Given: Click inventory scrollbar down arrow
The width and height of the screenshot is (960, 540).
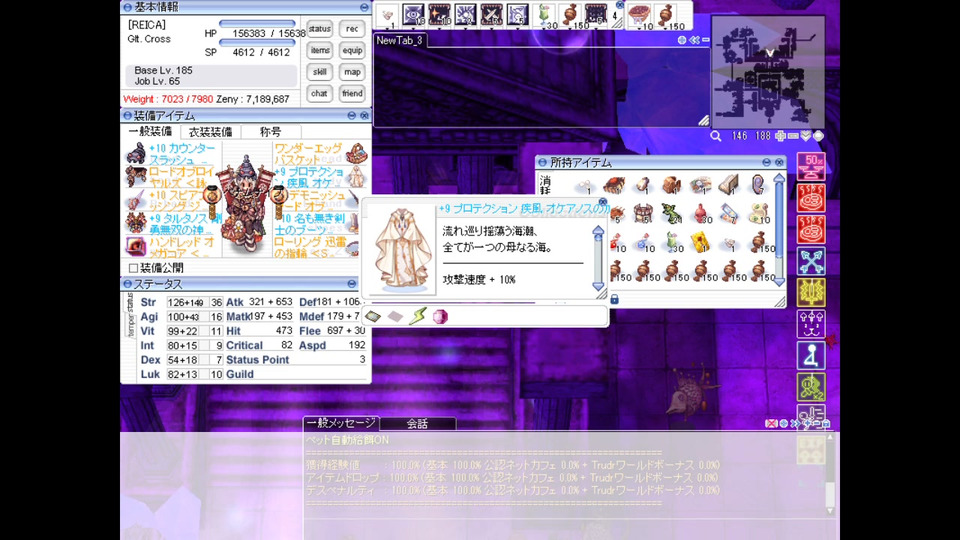Looking at the screenshot, I should tap(779, 282).
